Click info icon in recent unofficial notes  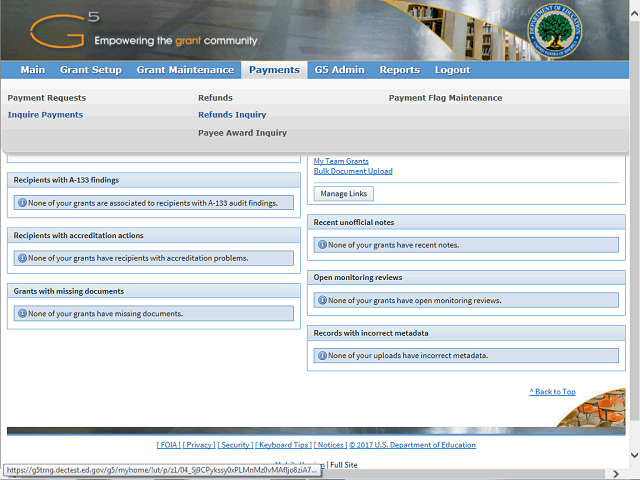point(322,244)
